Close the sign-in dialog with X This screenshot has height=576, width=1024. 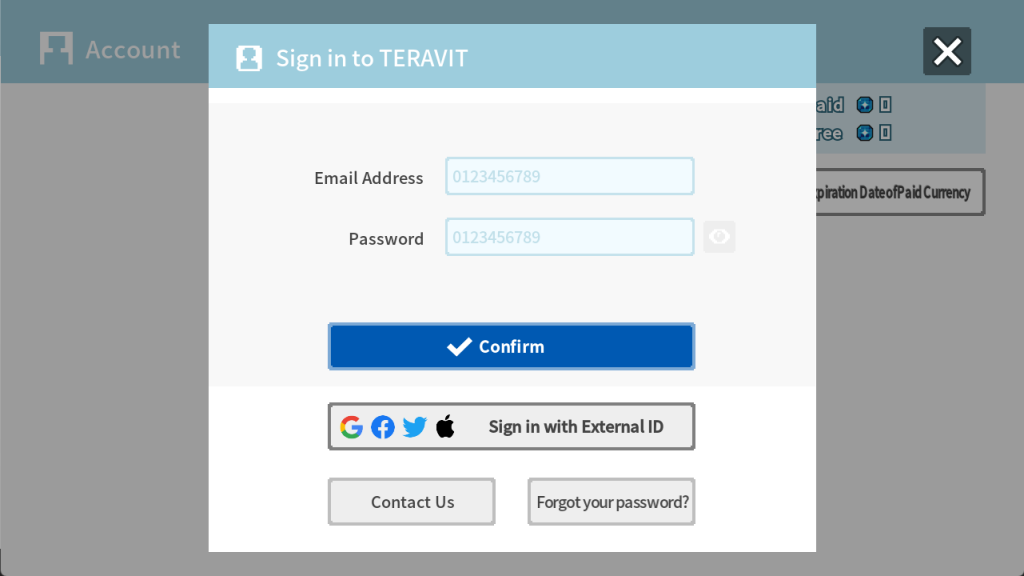pyautogui.click(x=947, y=52)
